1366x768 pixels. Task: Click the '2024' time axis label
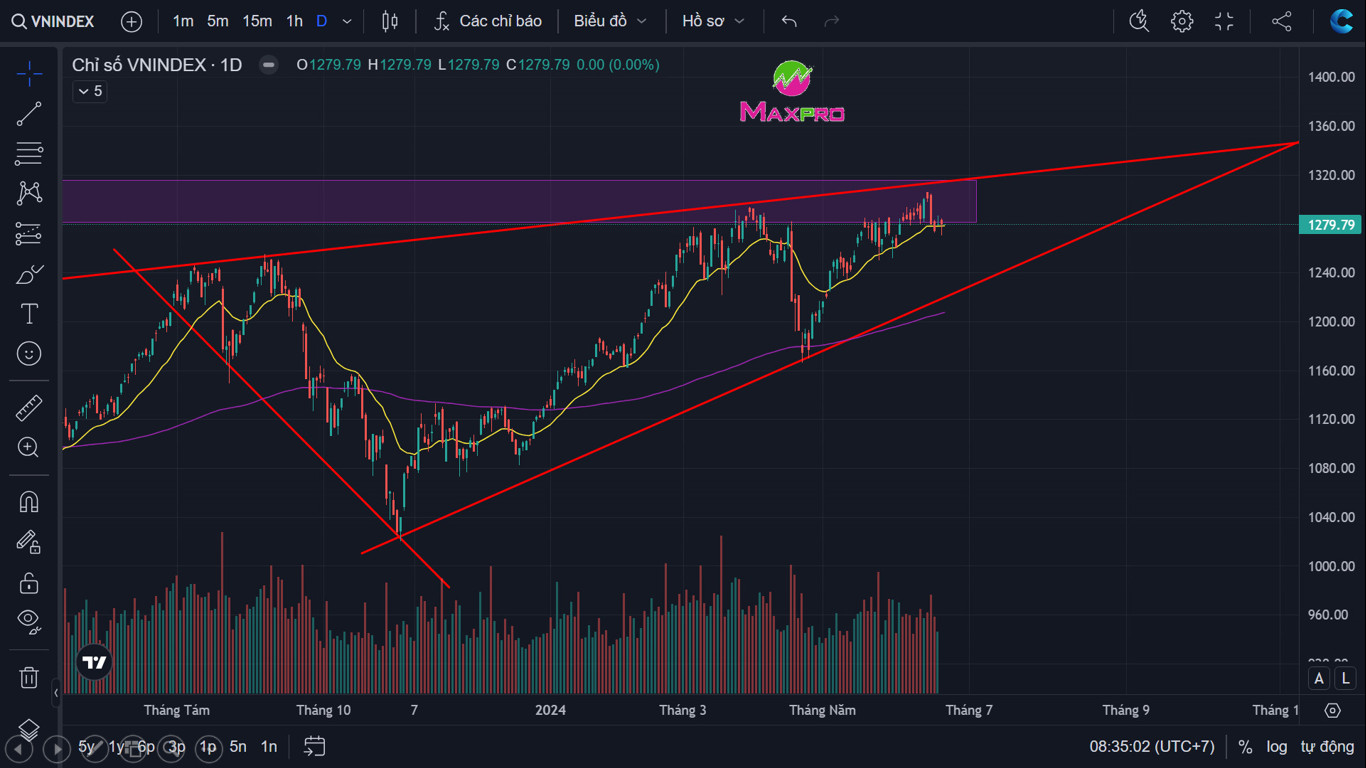[x=550, y=710]
